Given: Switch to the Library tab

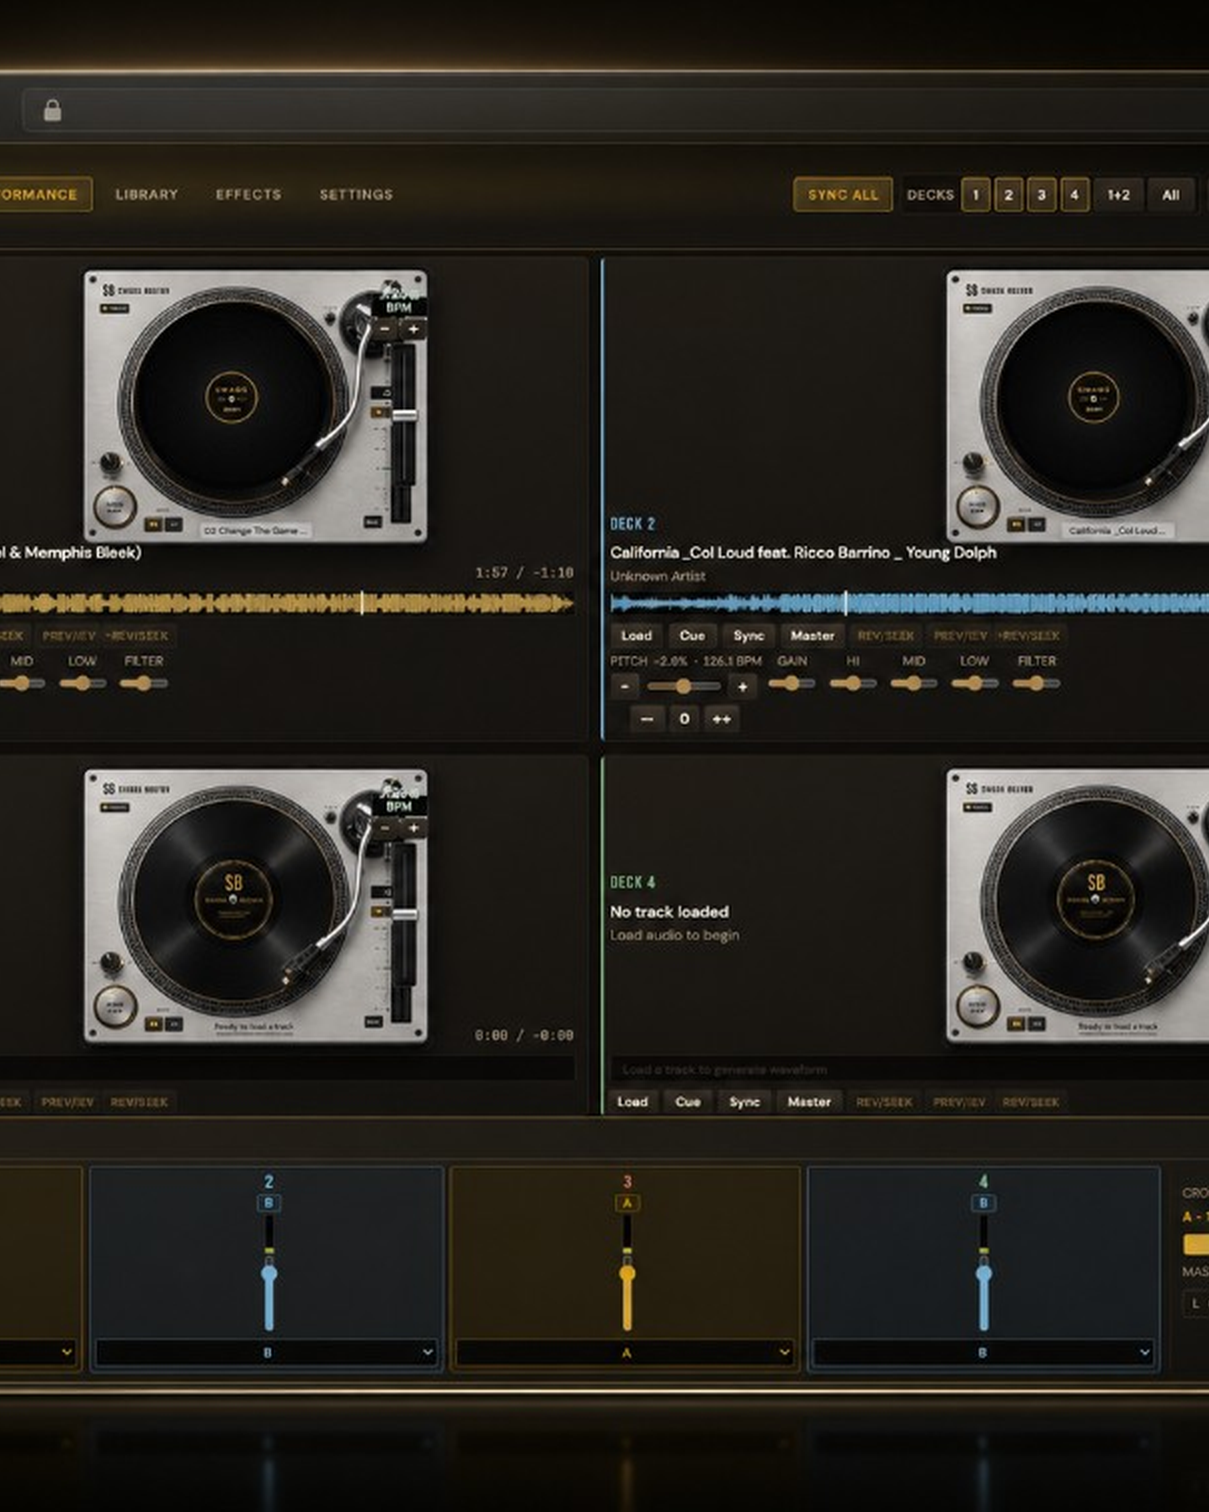Looking at the screenshot, I should (x=146, y=194).
